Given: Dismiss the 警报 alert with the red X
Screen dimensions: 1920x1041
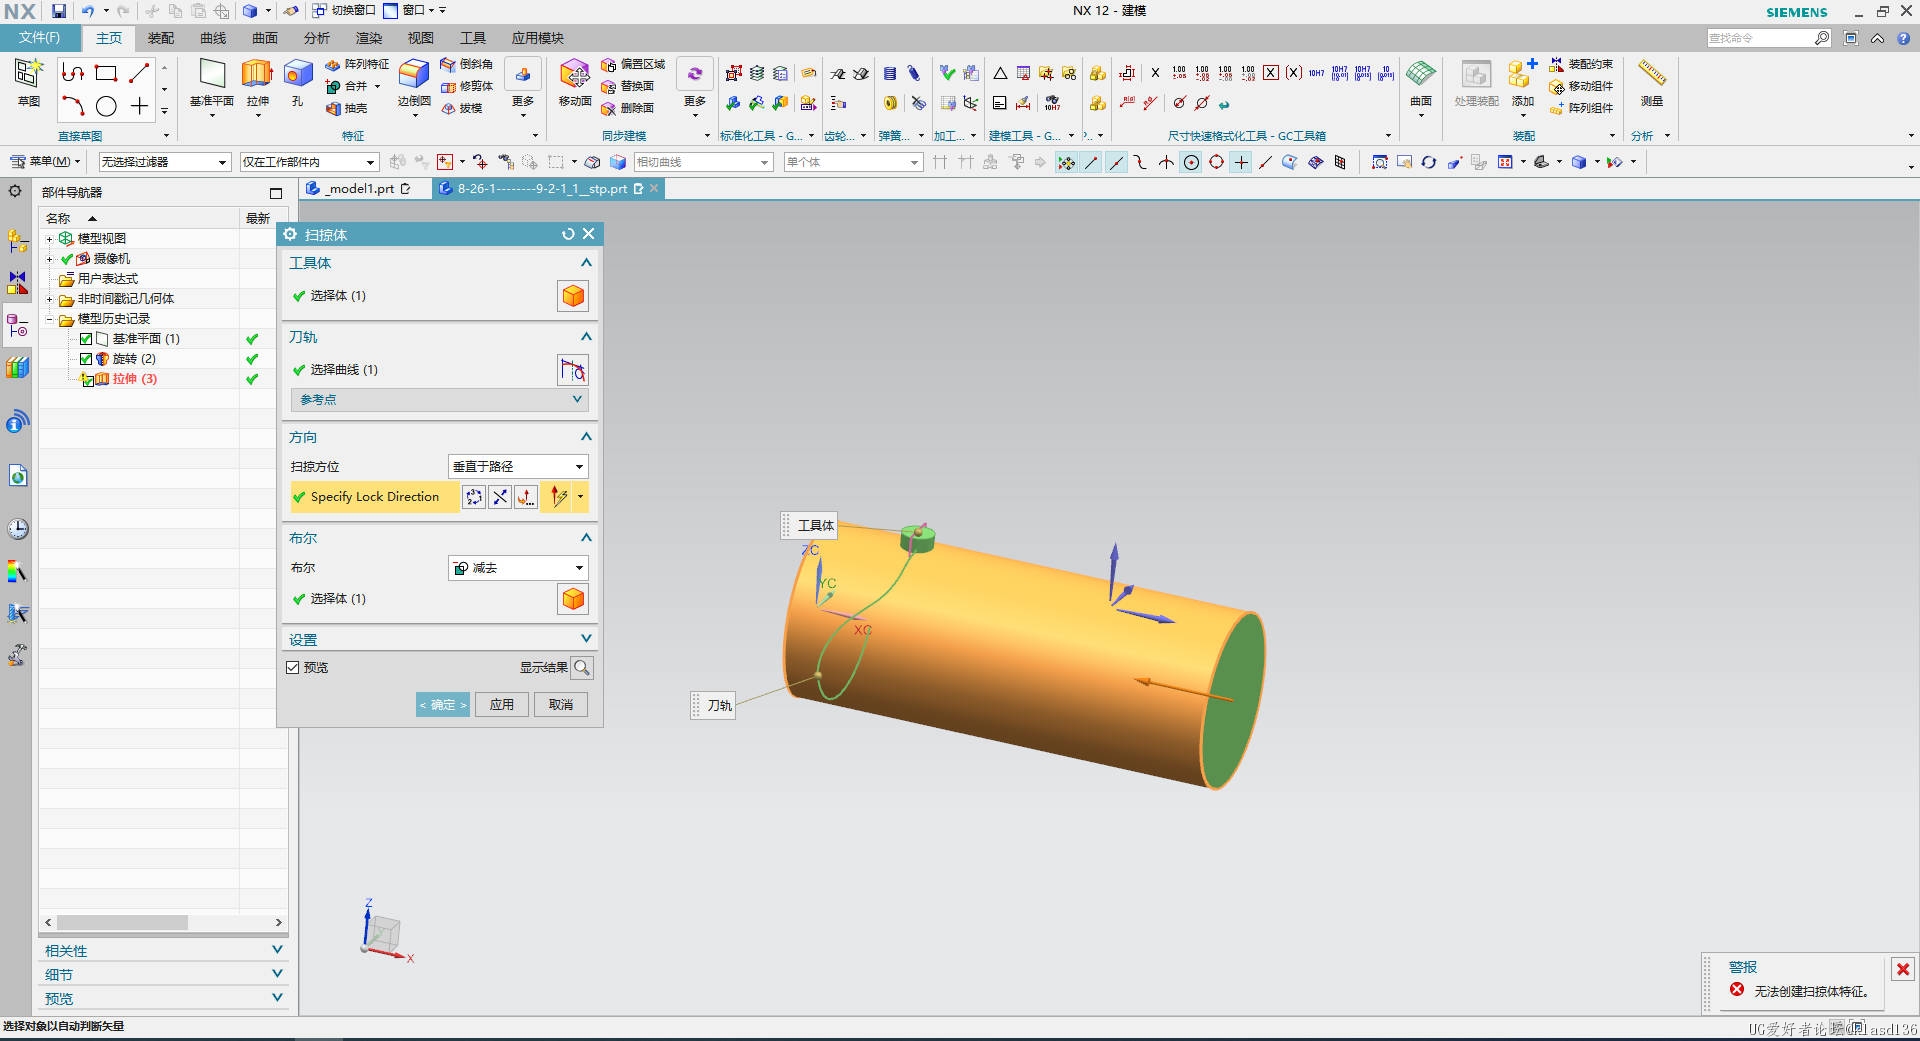Looking at the screenshot, I should pos(1903,969).
